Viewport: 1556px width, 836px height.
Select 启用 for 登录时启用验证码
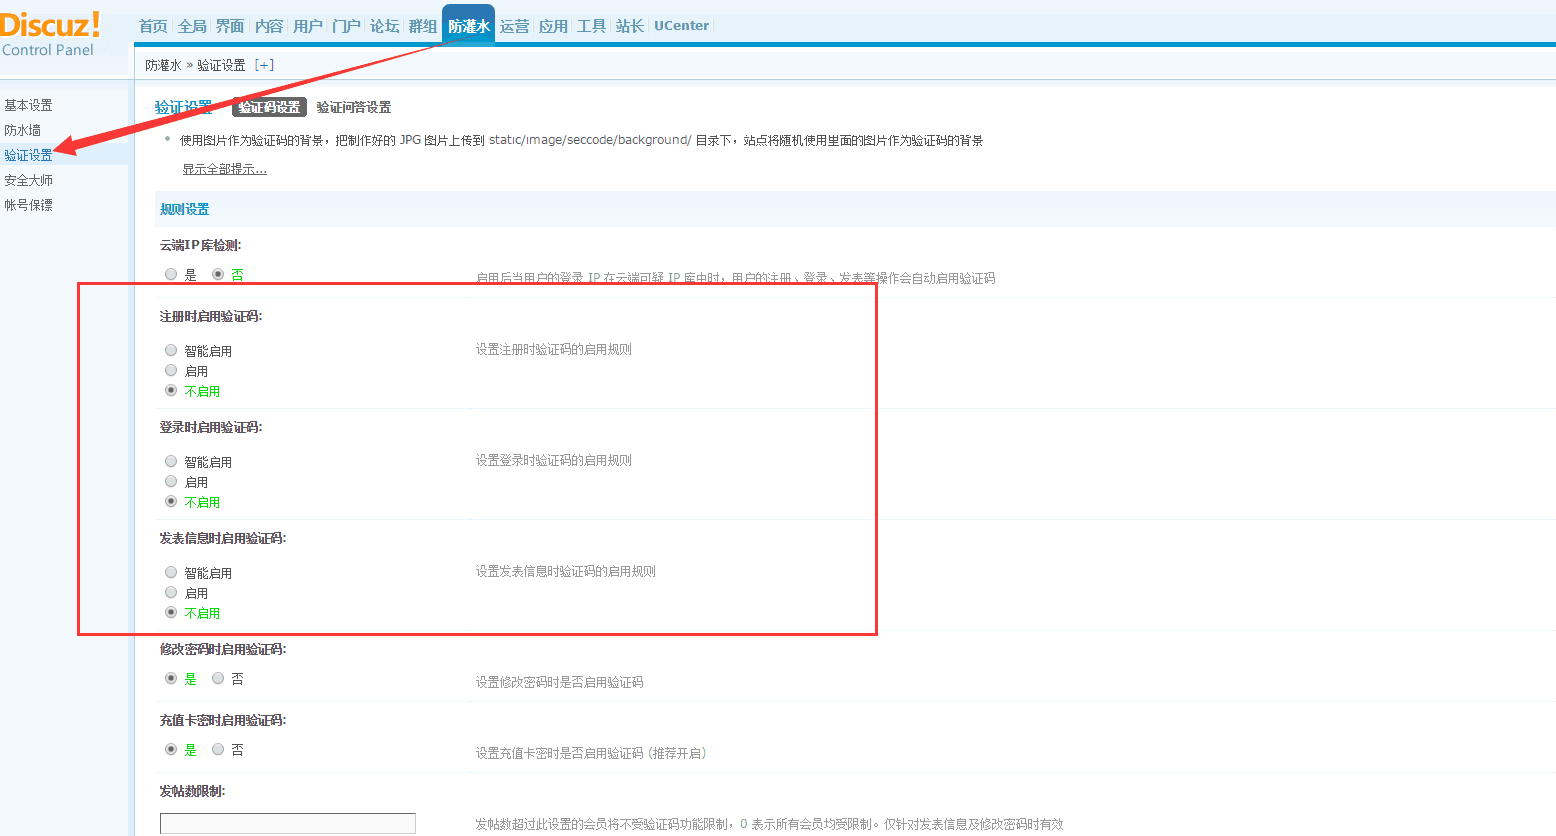(x=171, y=481)
